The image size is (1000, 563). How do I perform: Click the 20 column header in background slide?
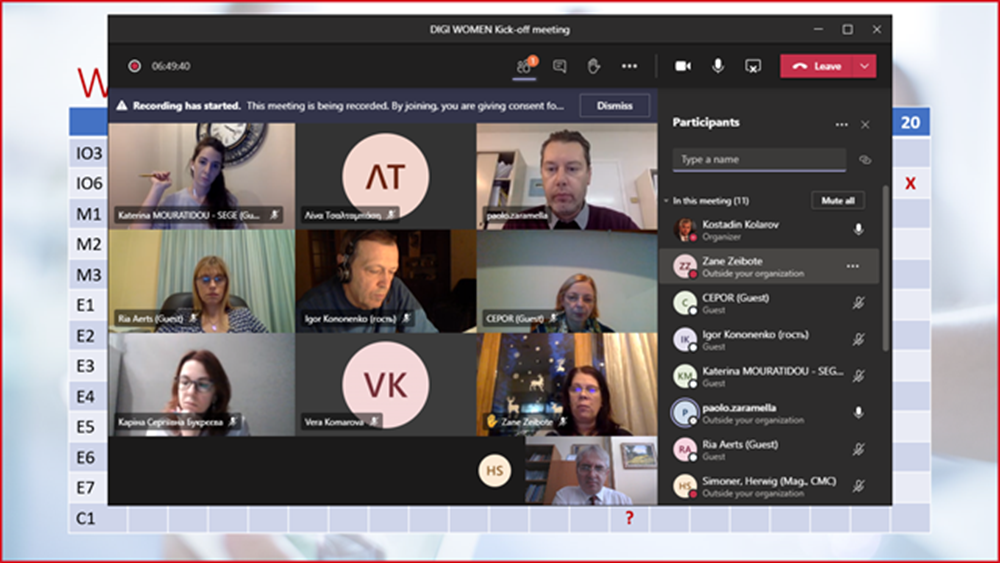coord(910,122)
